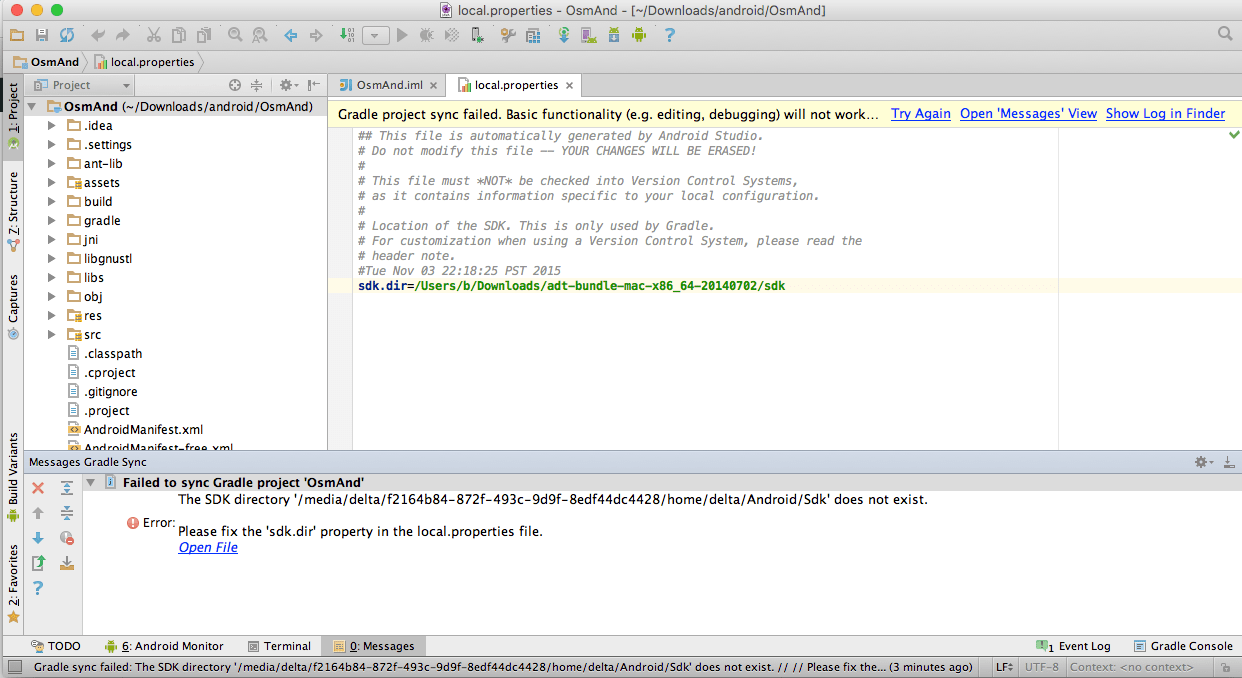Viewport: 1242px width, 678px height.
Task: Expand the ant-lib folder
Action: click(x=52, y=164)
